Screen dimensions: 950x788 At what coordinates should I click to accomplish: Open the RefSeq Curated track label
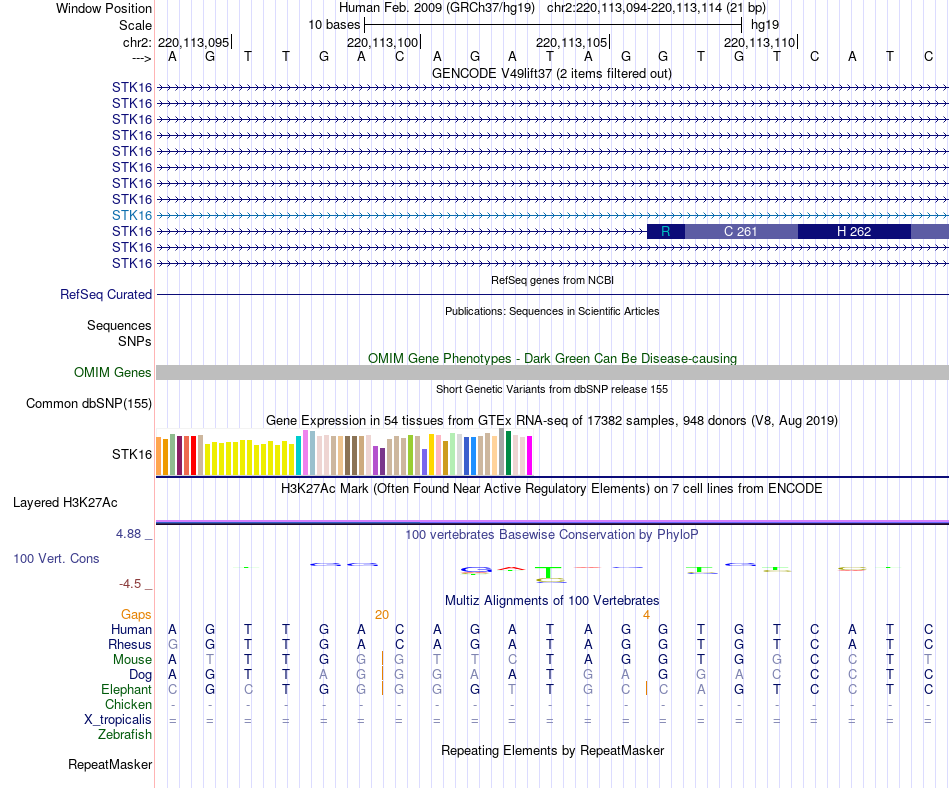[106, 294]
